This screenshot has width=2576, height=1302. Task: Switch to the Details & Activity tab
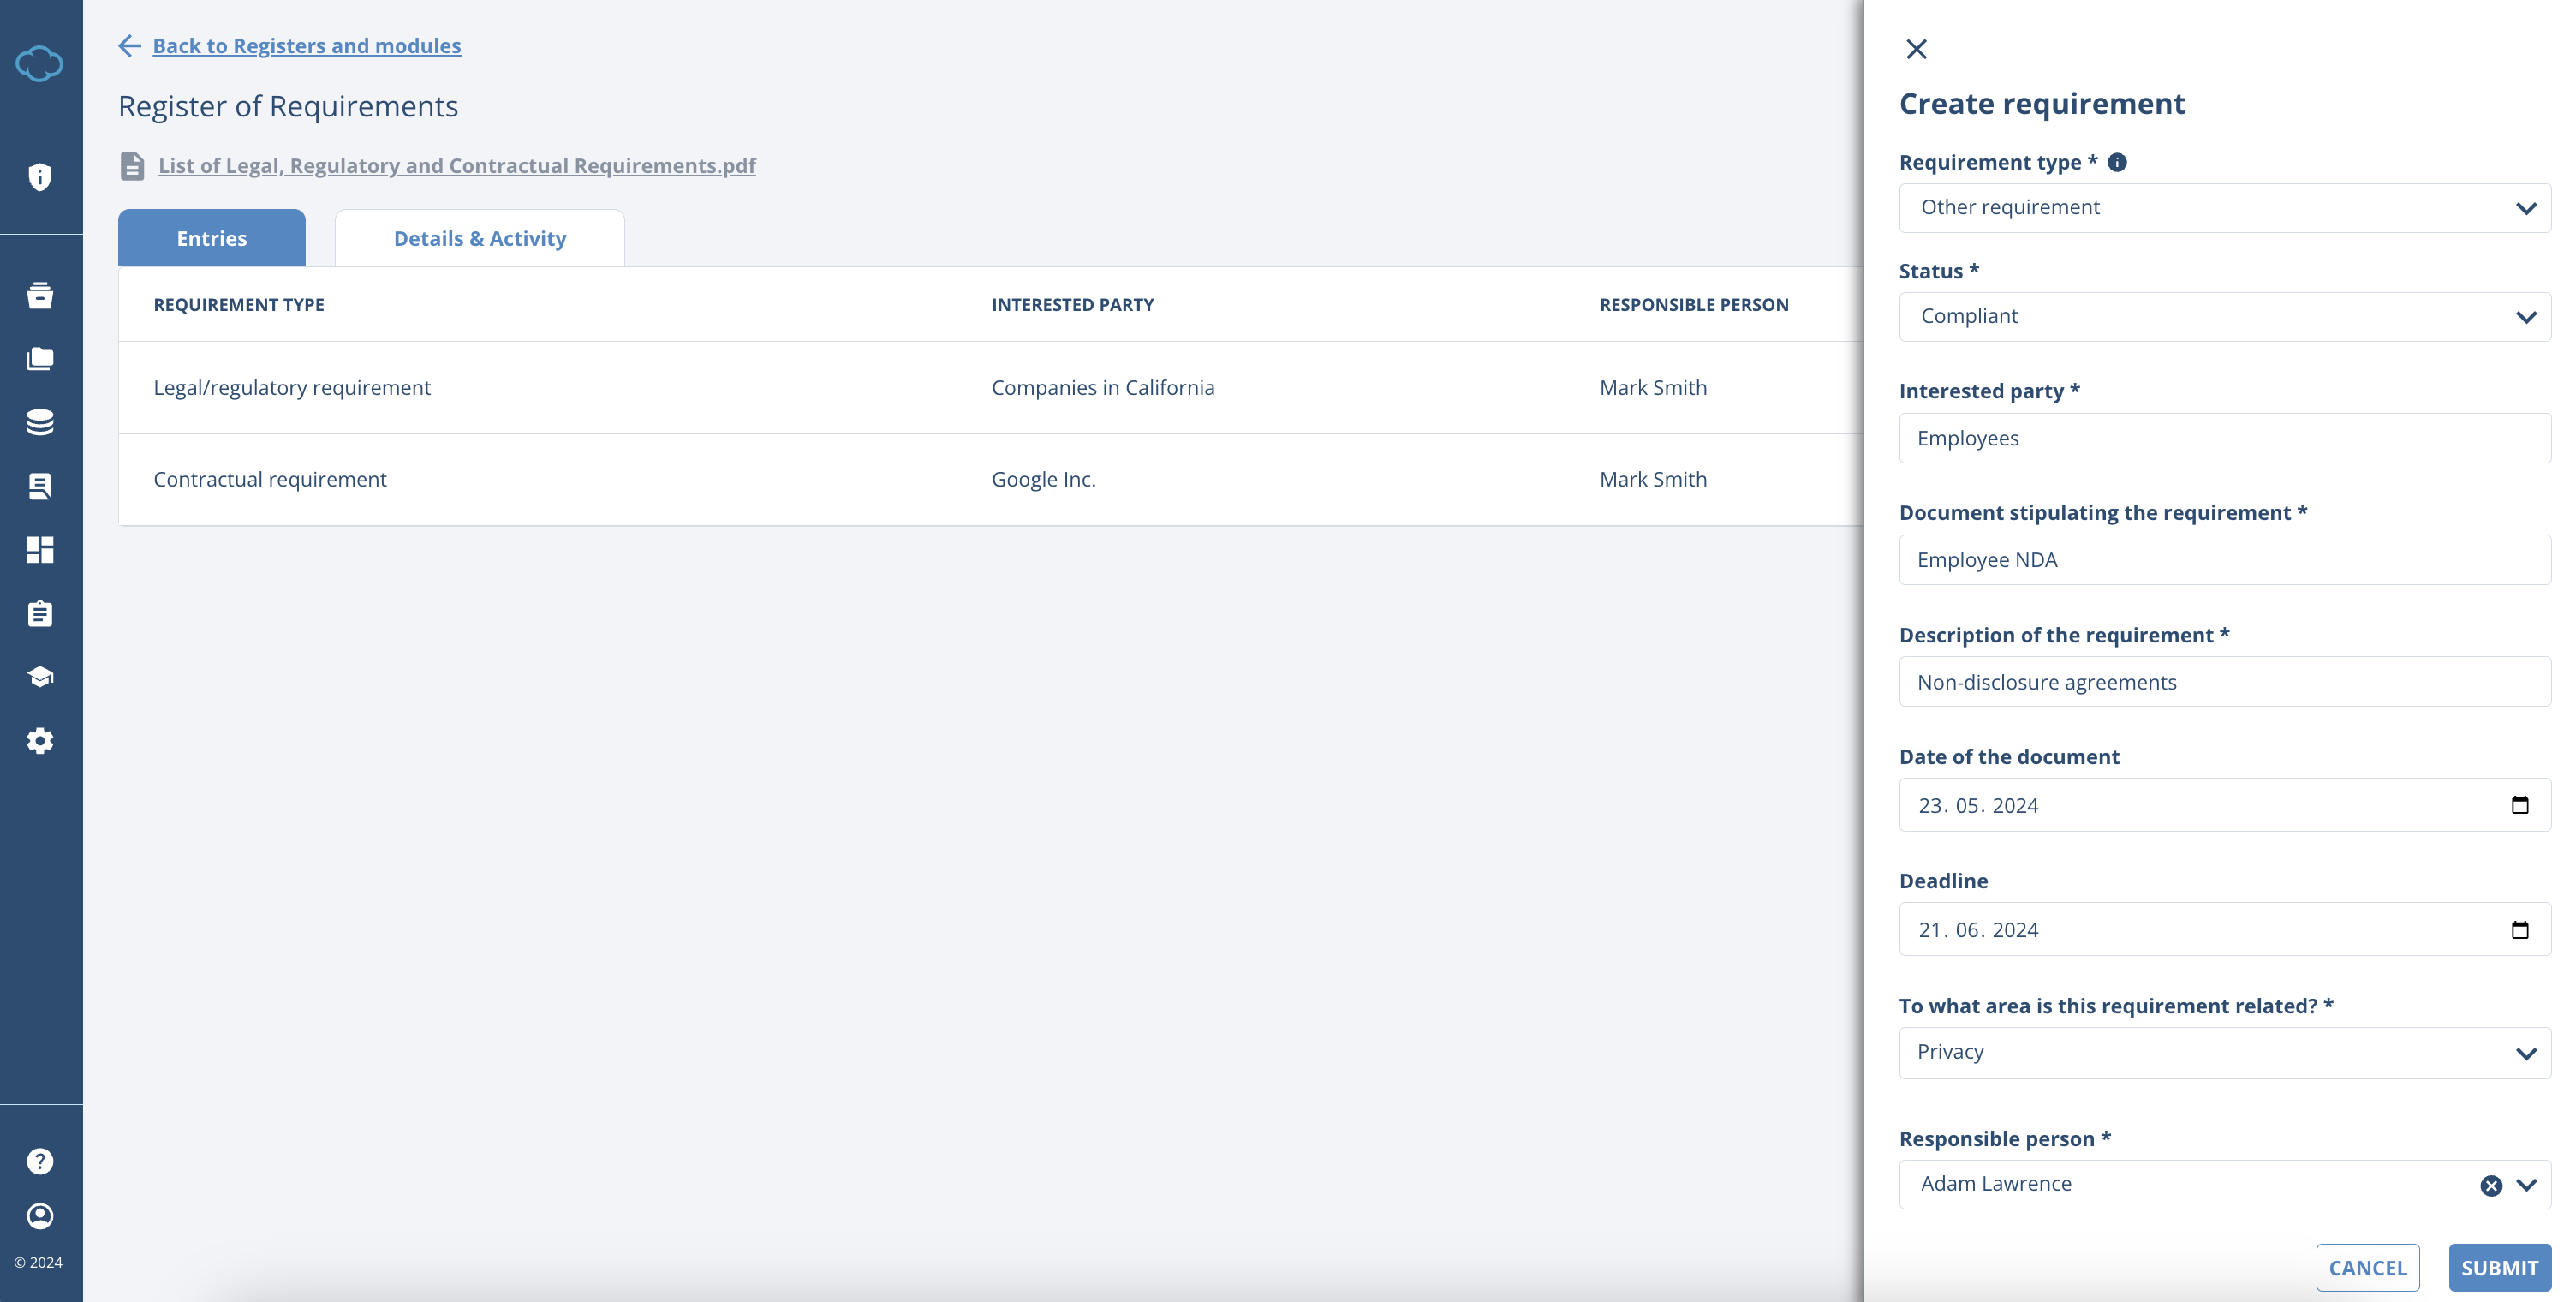point(480,238)
